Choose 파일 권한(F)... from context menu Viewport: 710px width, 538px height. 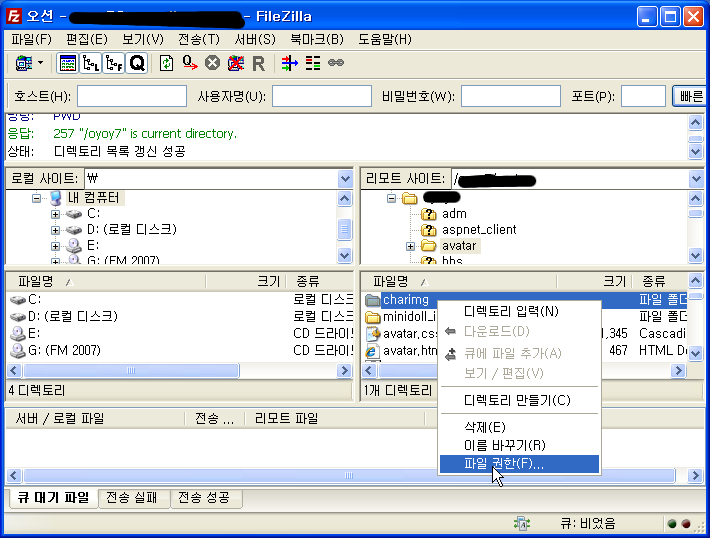(x=519, y=464)
